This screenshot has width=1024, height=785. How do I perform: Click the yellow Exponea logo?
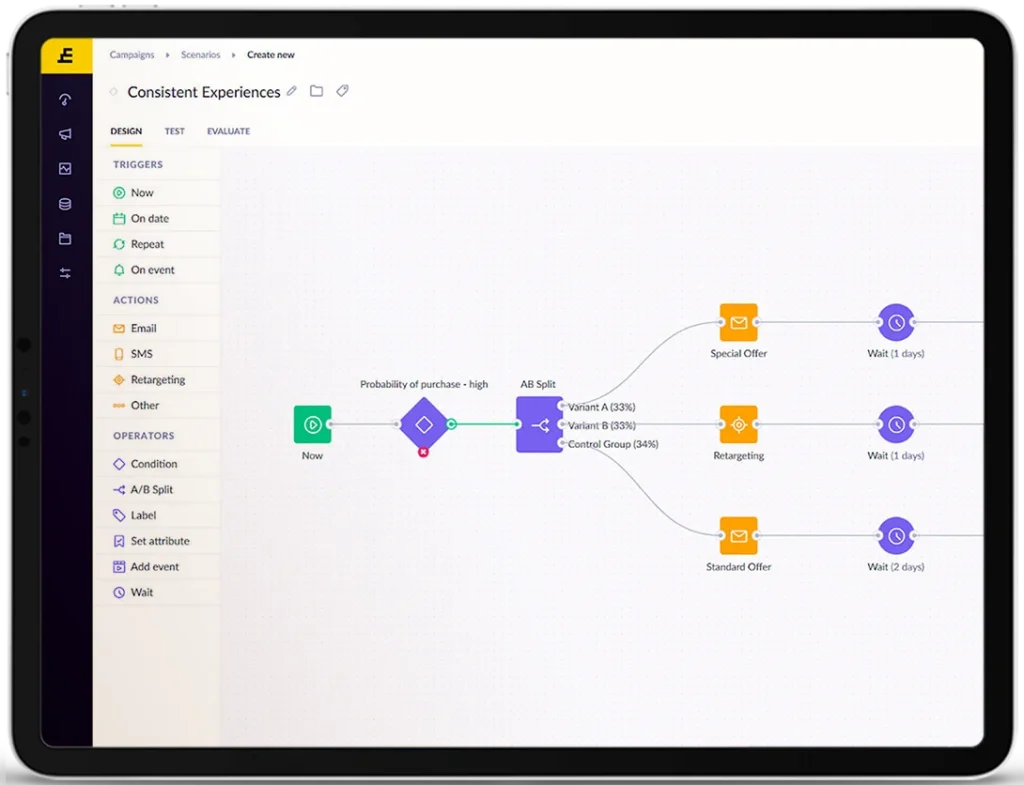point(66,56)
